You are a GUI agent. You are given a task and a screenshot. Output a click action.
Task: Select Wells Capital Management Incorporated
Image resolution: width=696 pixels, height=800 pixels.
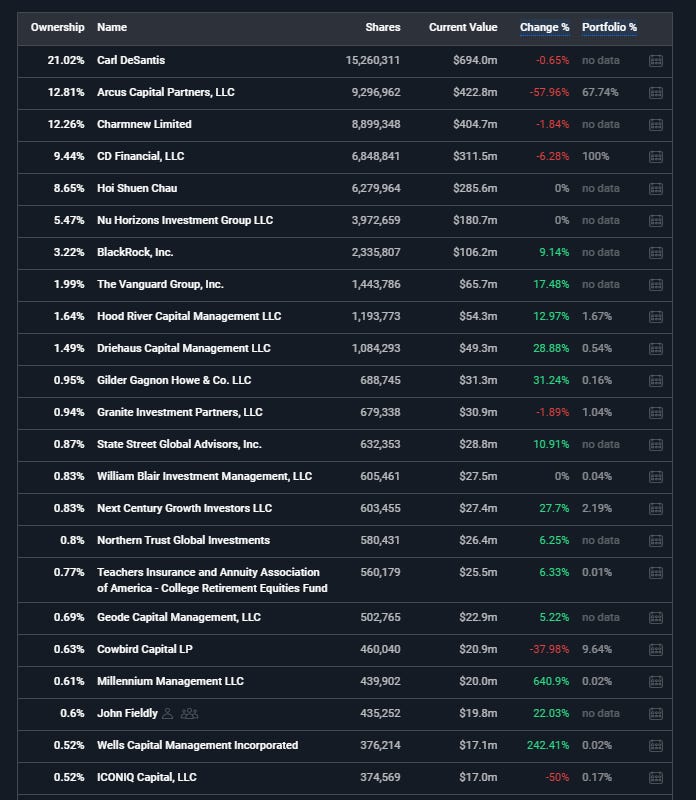click(x=197, y=745)
